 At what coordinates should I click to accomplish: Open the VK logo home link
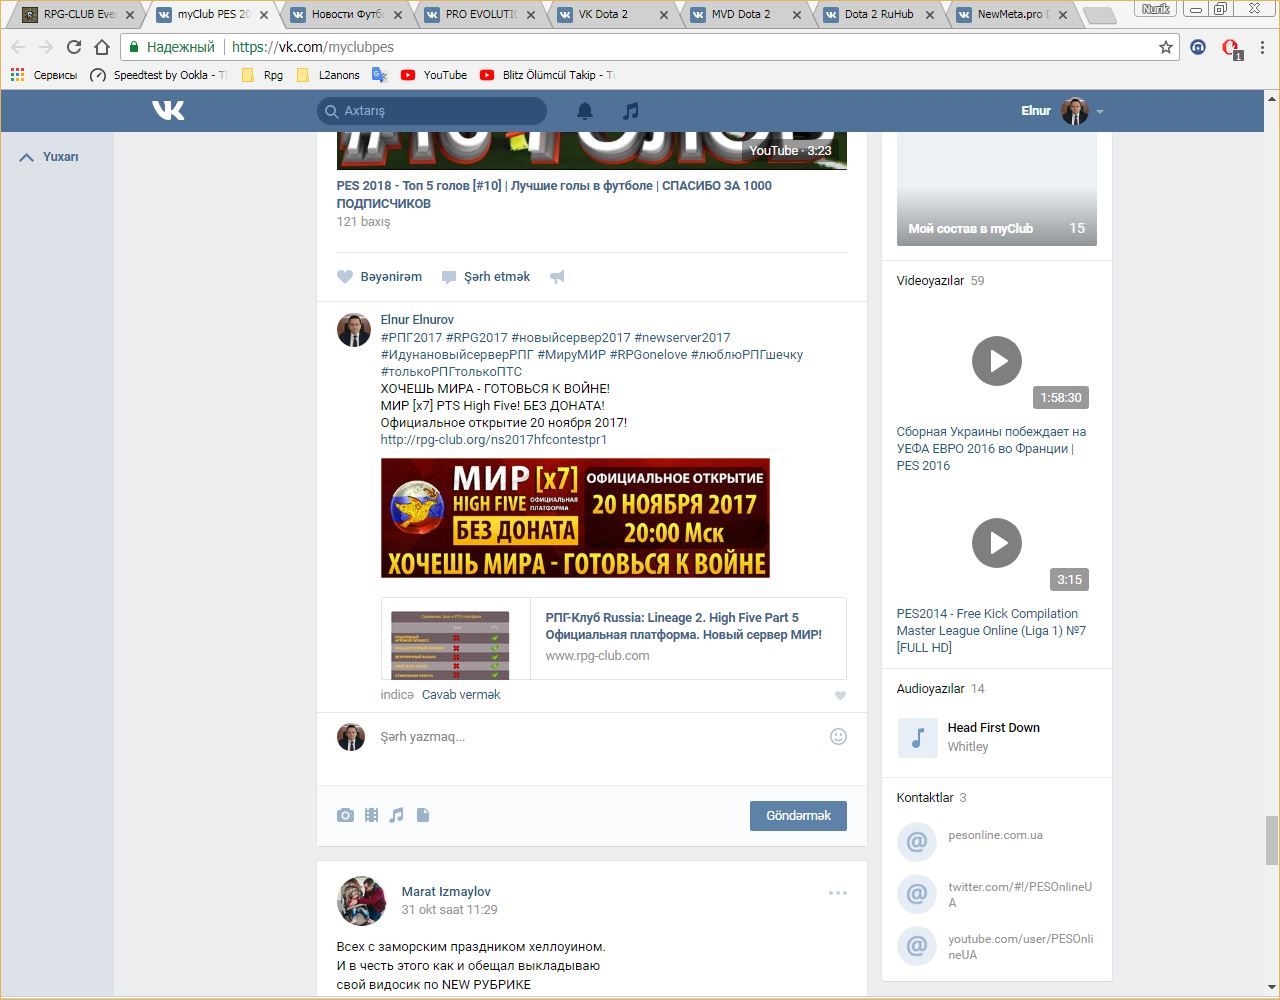168,110
